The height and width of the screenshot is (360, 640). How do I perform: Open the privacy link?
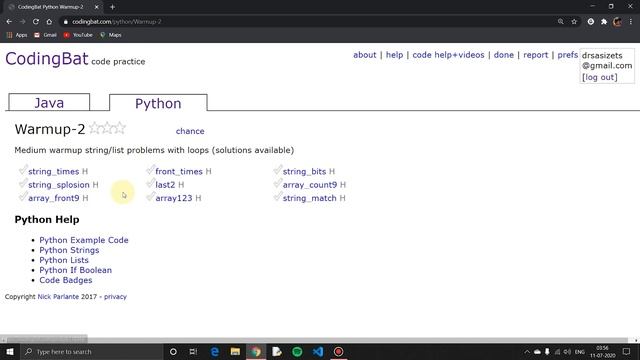coord(115,297)
